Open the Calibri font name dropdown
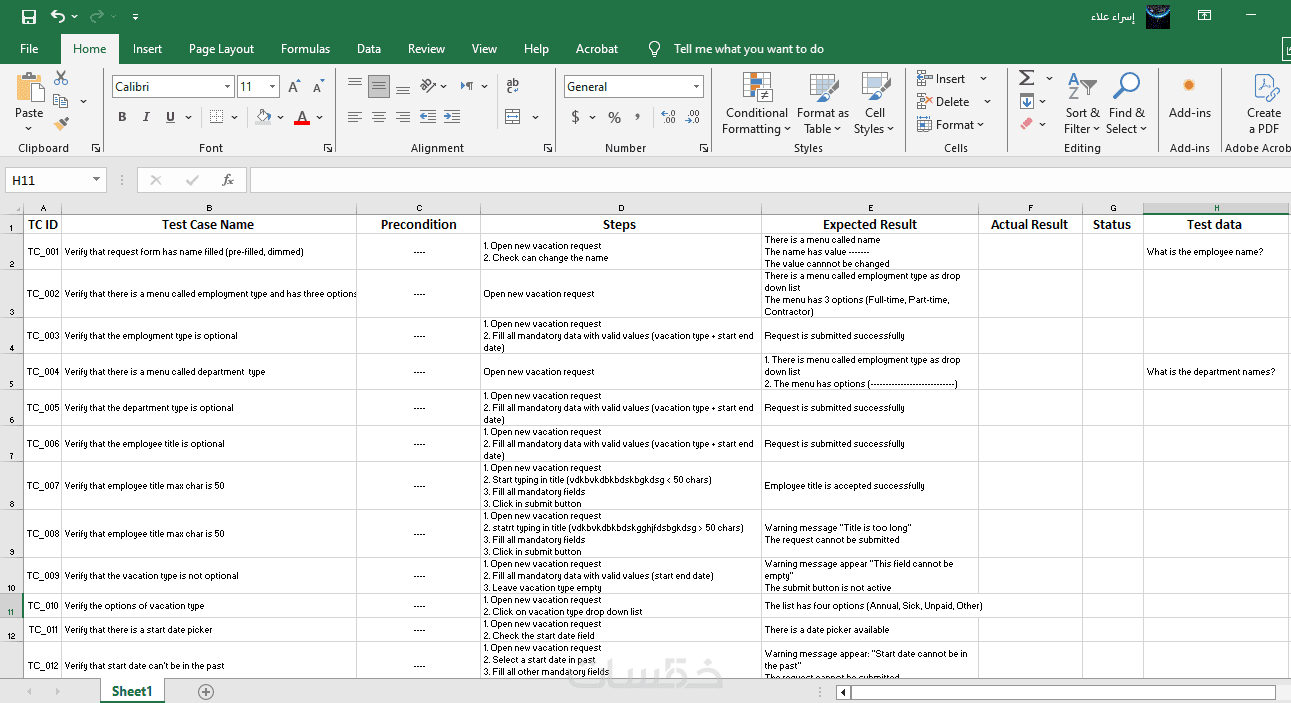This screenshot has width=1291, height=703. pyautogui.click(x=227, y=87)
